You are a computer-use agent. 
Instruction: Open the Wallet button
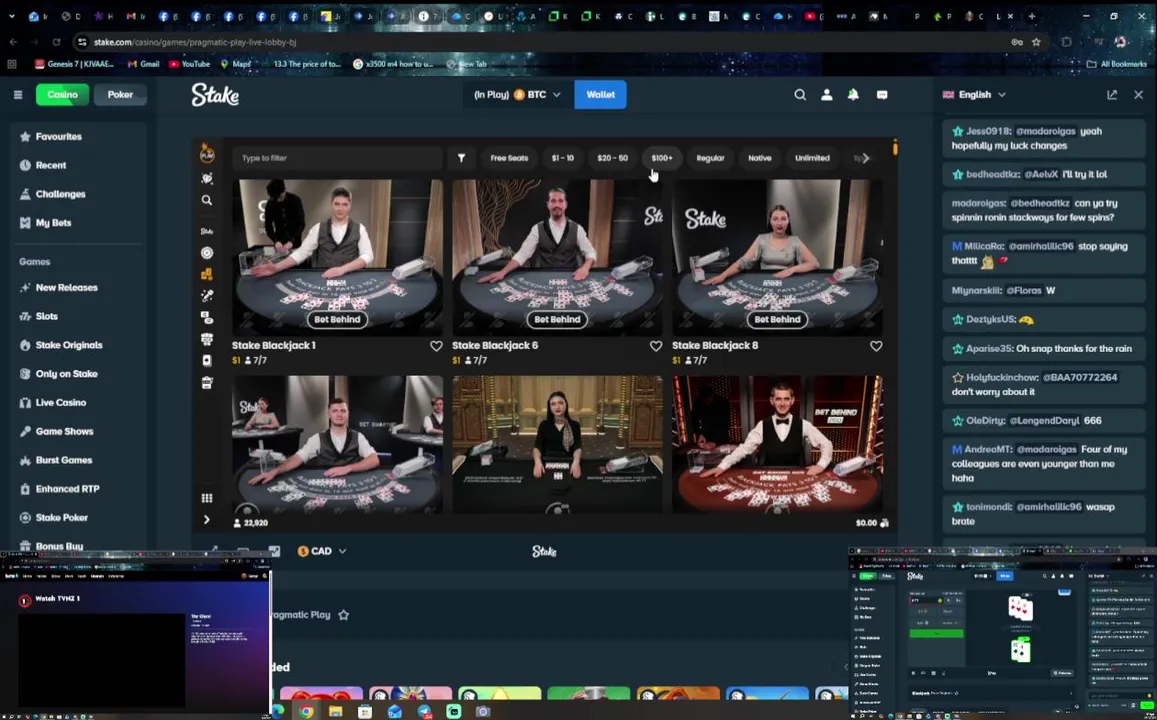pyautogui.click(x=601, y=94)
